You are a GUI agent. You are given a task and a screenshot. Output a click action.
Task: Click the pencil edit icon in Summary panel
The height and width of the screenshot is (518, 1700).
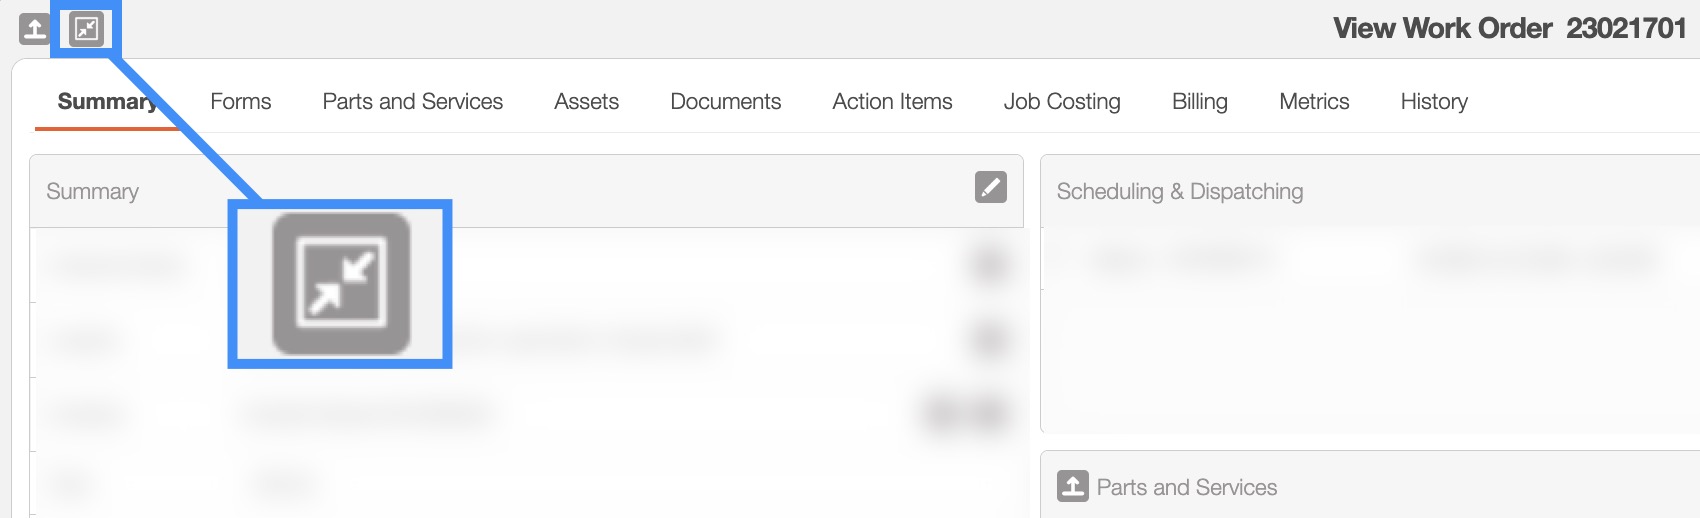click(990, 187)
